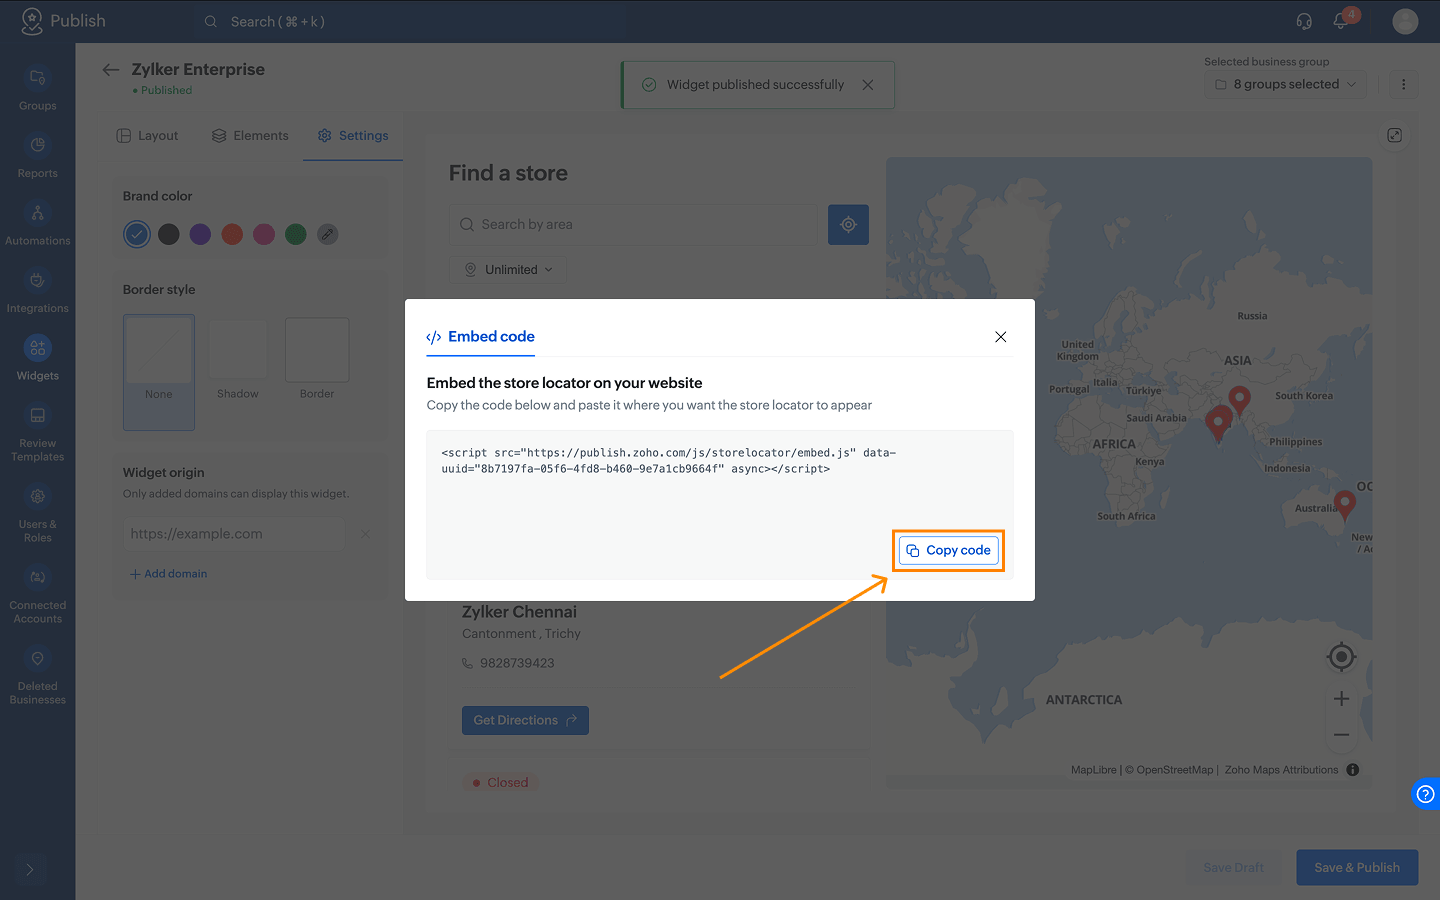
Task: Click Get Directions for Zylker Chennai
Action: (x=525, y=721)
